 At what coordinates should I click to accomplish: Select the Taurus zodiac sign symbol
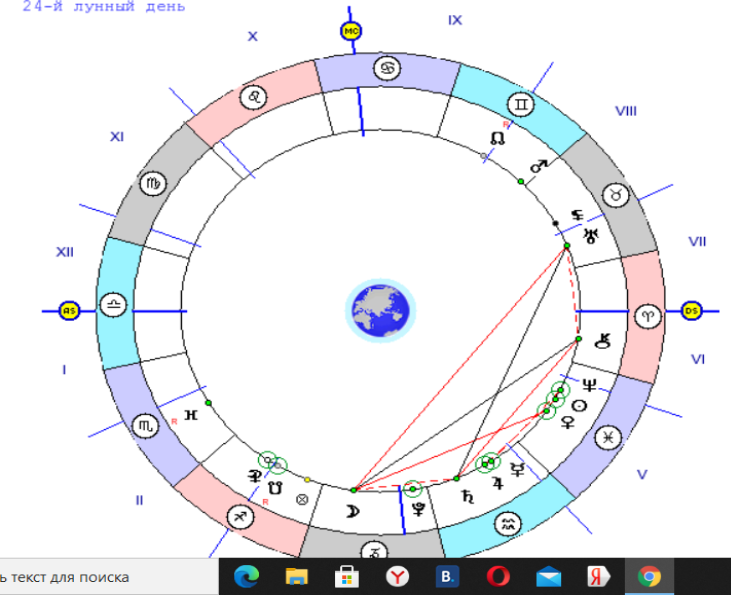pos(618,196)
